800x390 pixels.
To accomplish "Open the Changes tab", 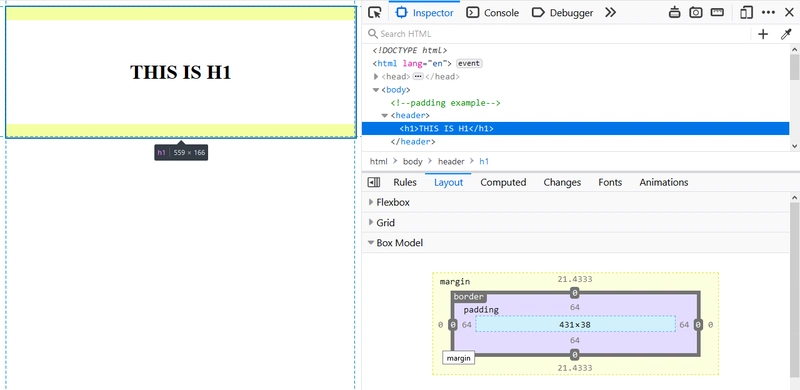I will click(562, 182).
